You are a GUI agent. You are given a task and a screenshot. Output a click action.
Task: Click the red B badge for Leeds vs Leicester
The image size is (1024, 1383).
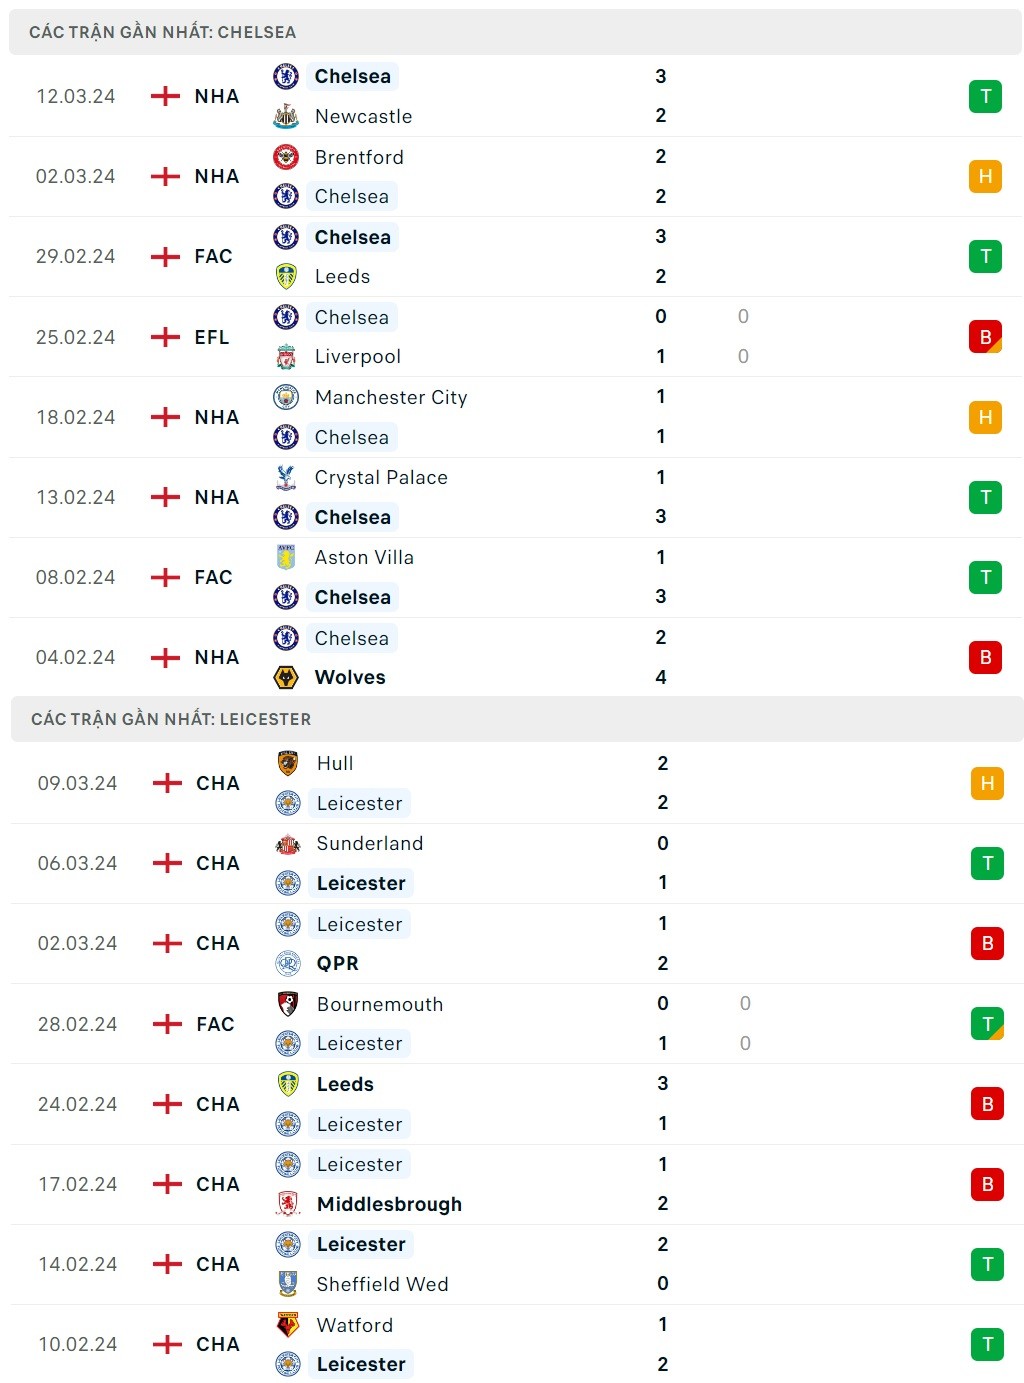click(x=987, y=1104)
